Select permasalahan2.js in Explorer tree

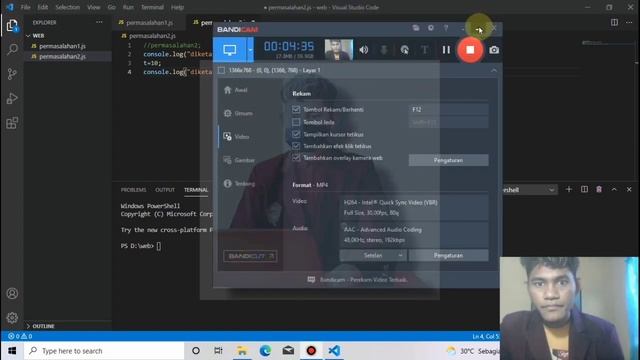[62, 56]
